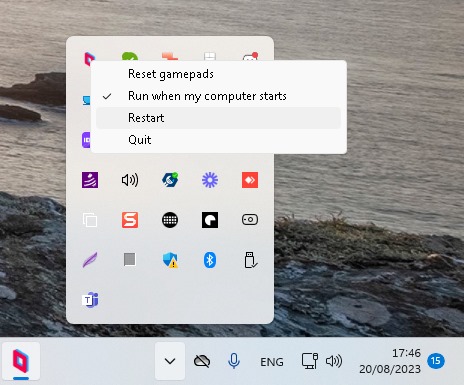Open the orange Snagit S icon
The image size is (464, 385).
(130, 220)
